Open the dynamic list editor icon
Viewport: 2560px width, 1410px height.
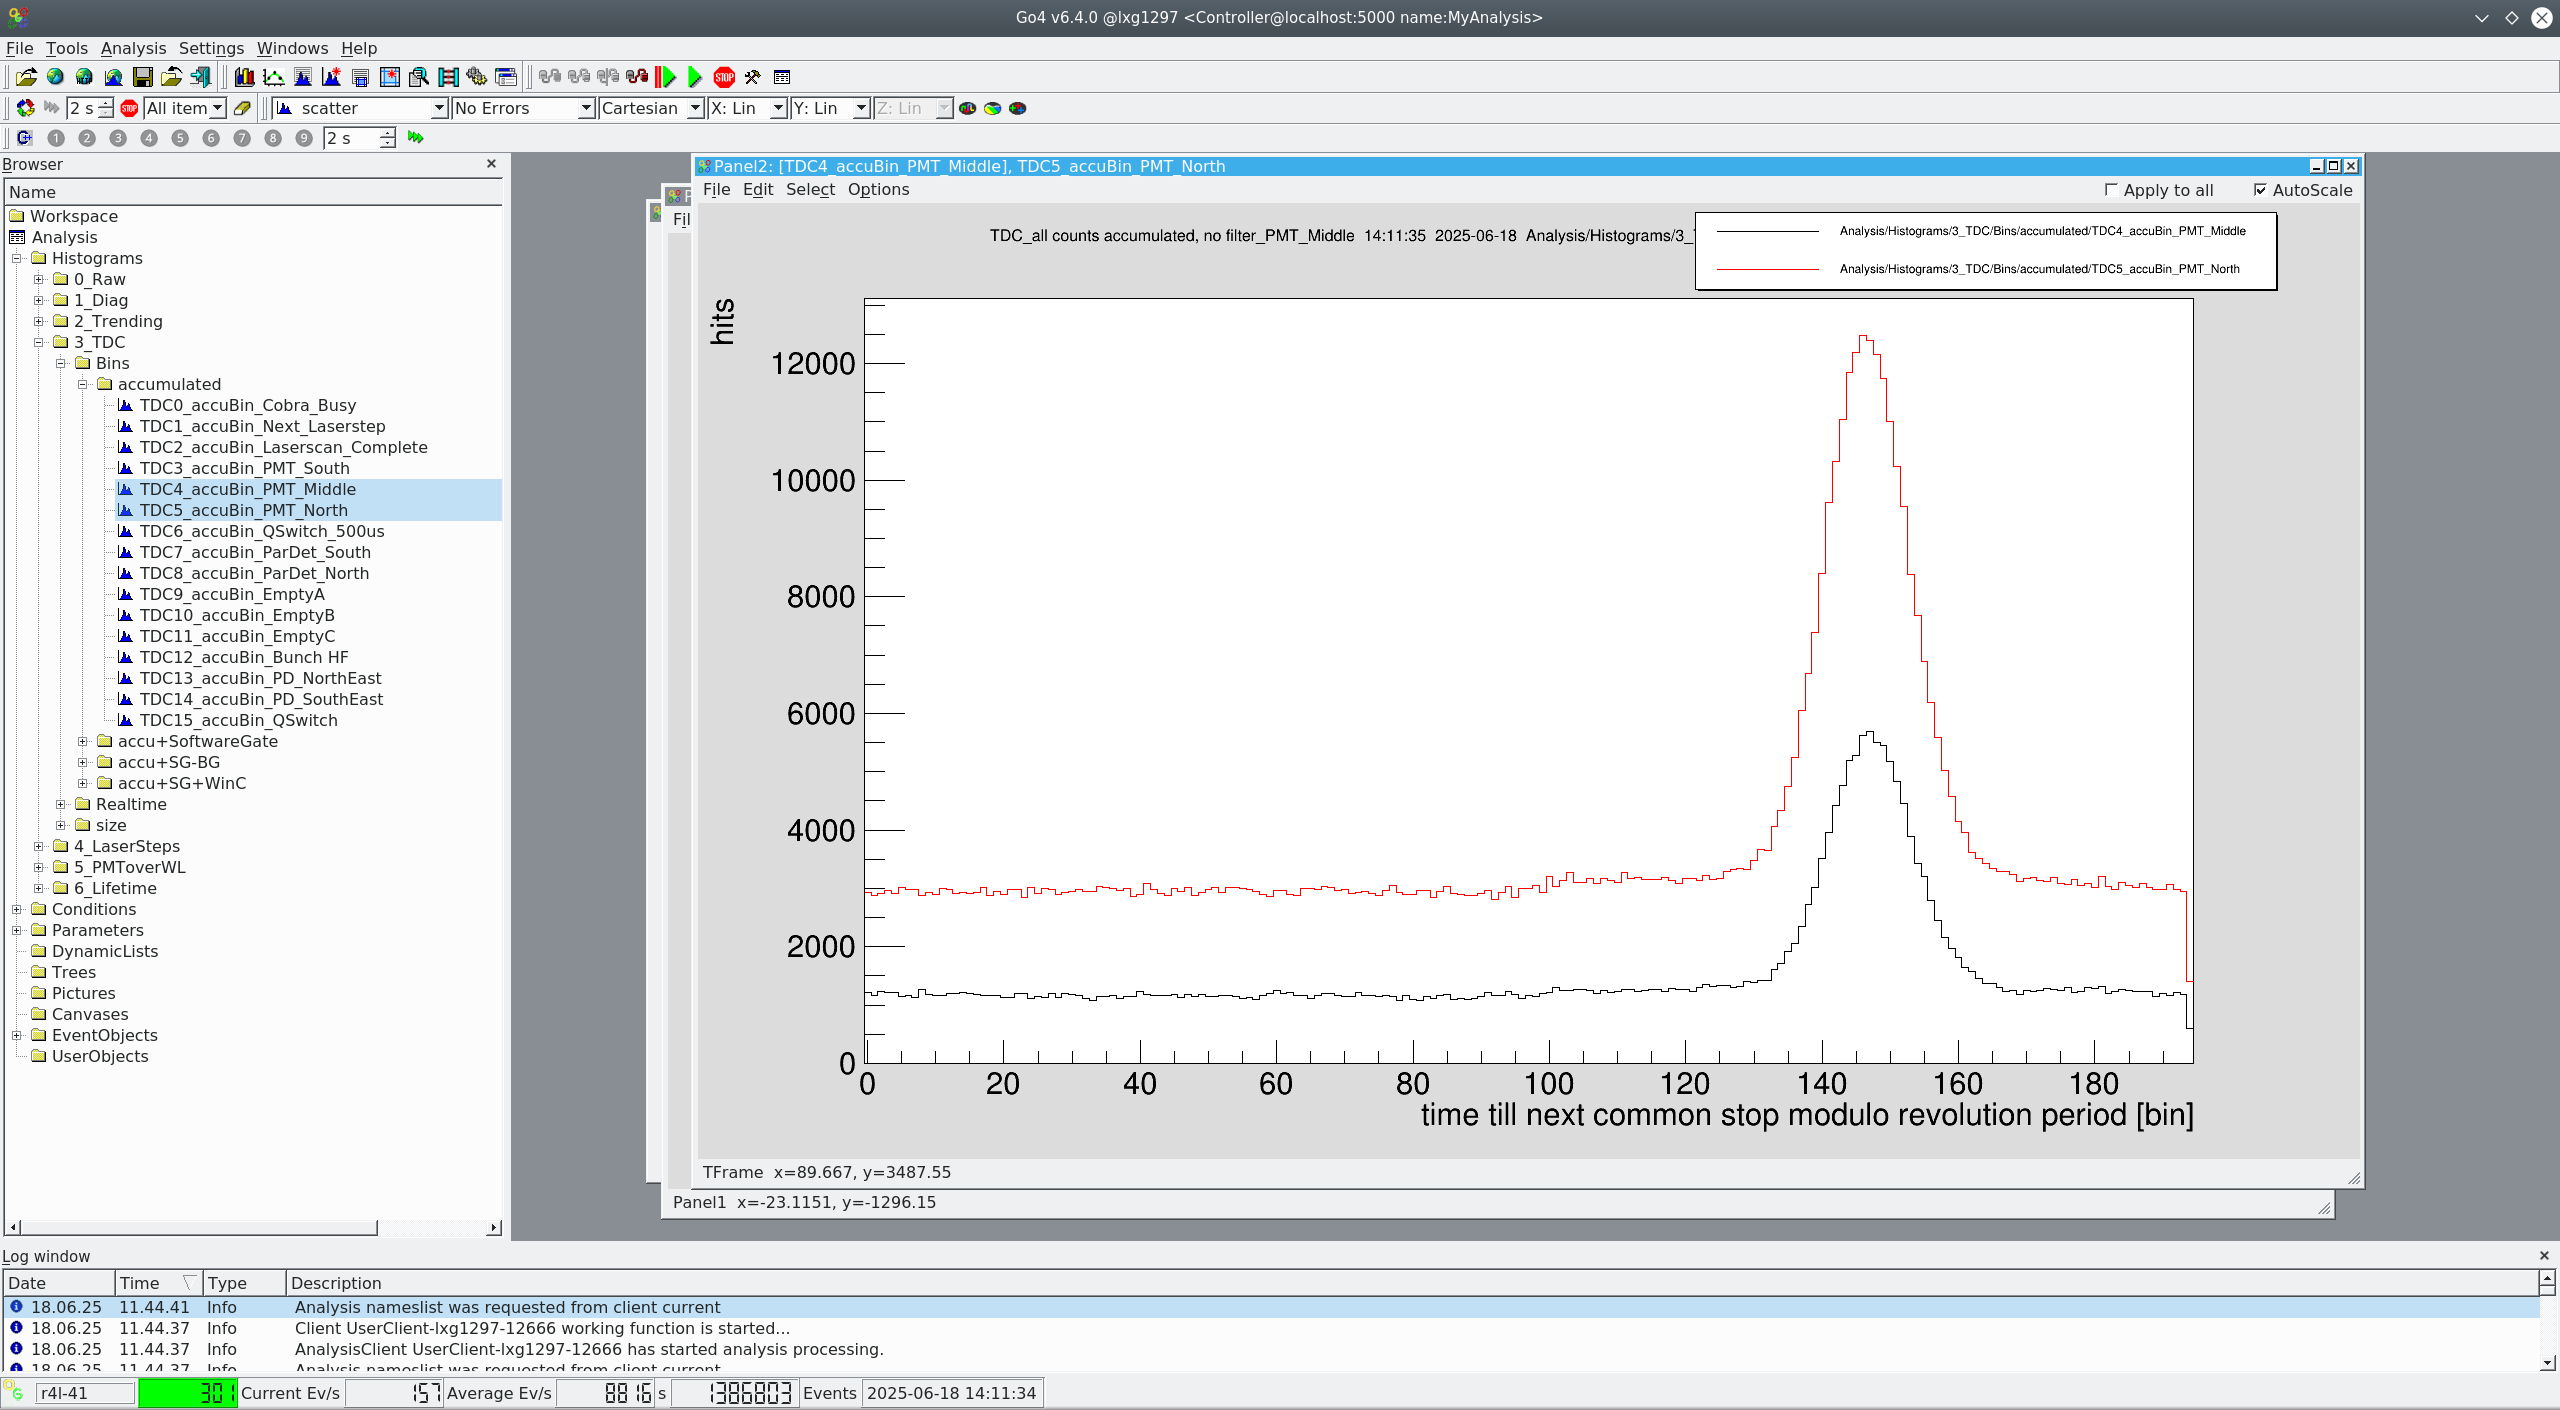pos(448,77)
